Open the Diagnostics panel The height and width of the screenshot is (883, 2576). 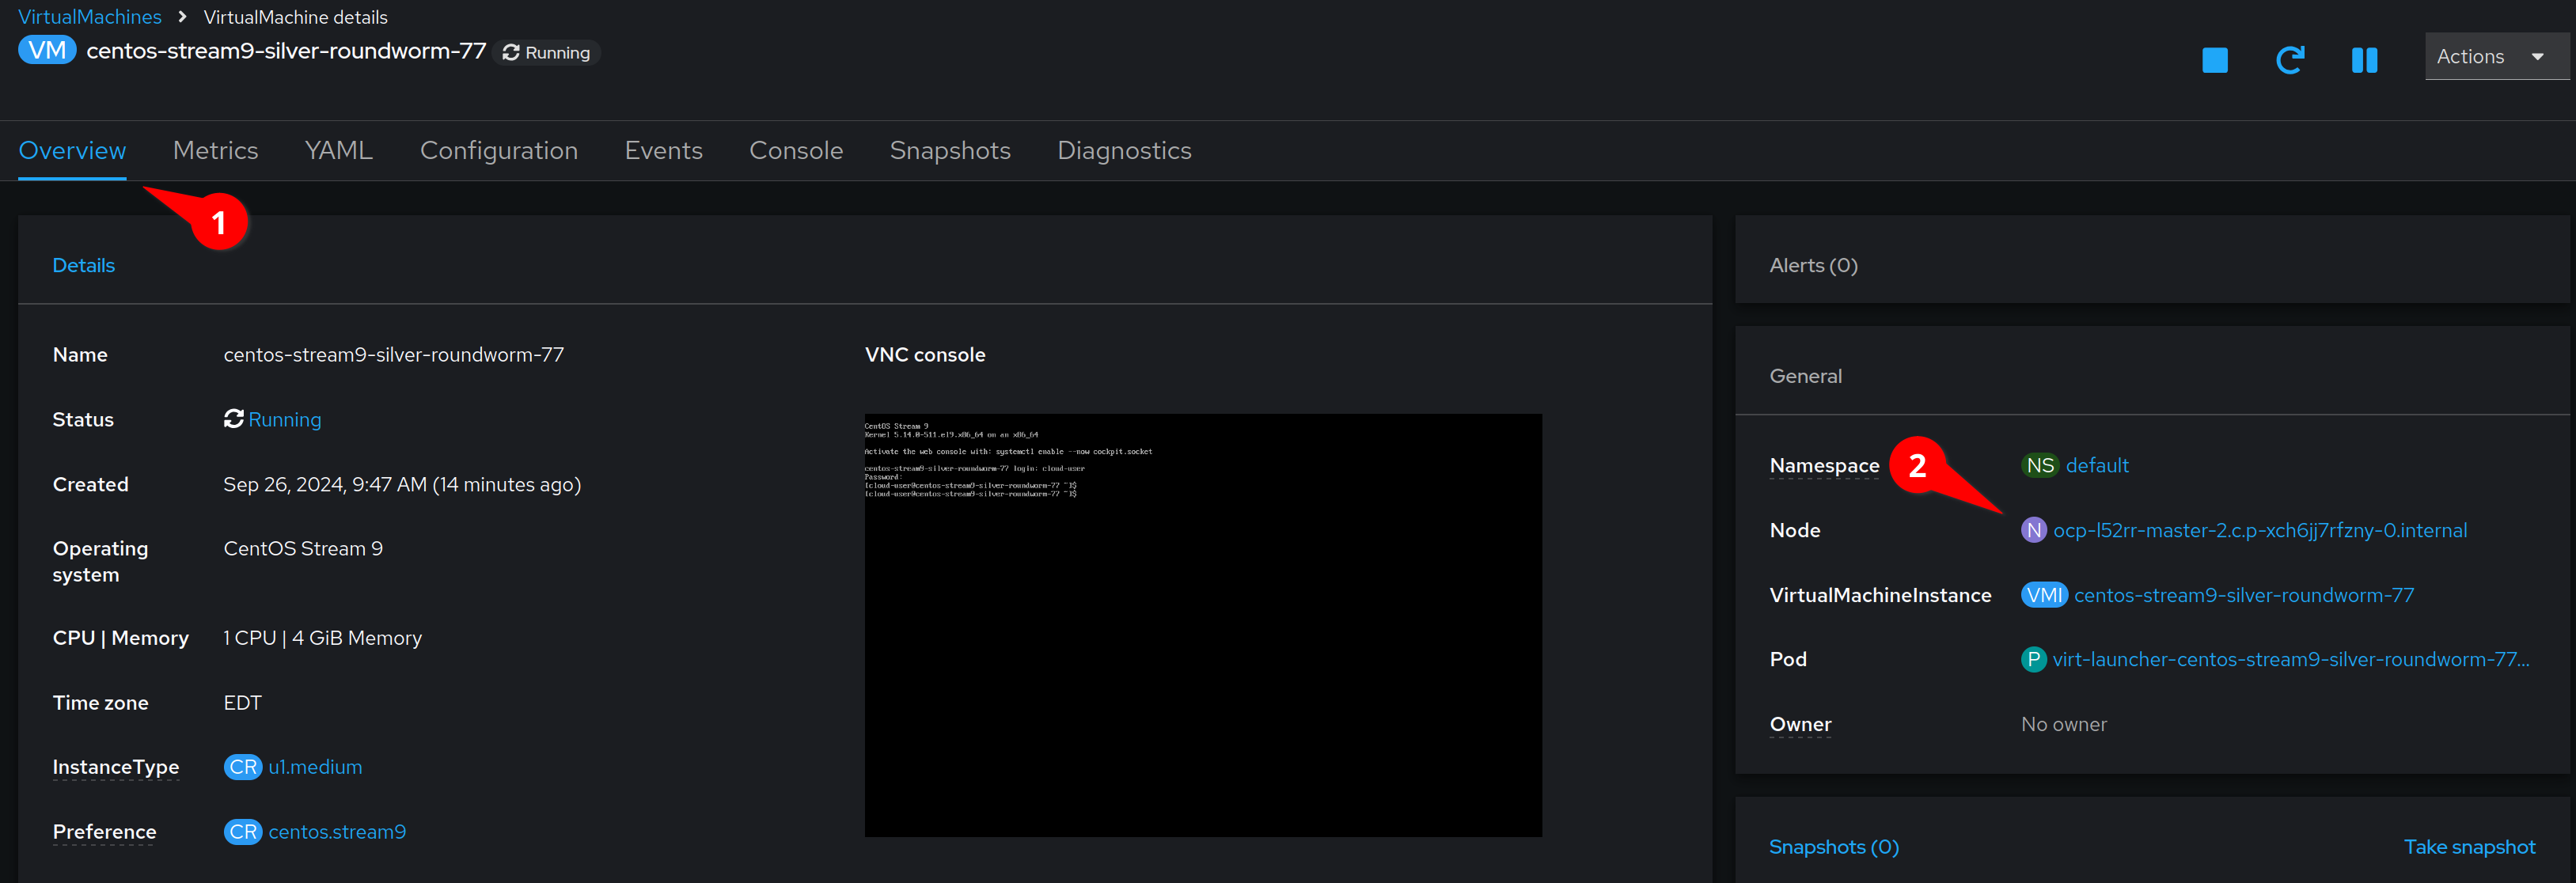tap(1125, 150)
